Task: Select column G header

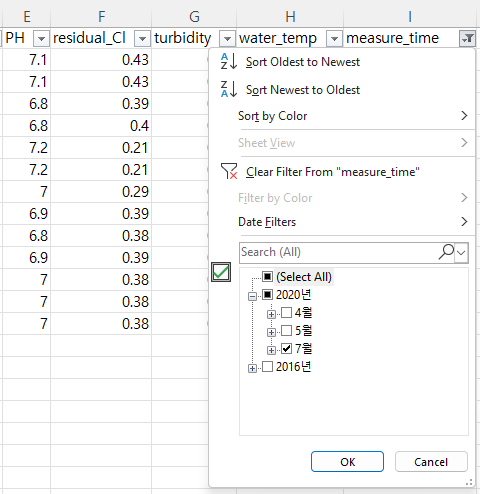Action: (194, 16)
